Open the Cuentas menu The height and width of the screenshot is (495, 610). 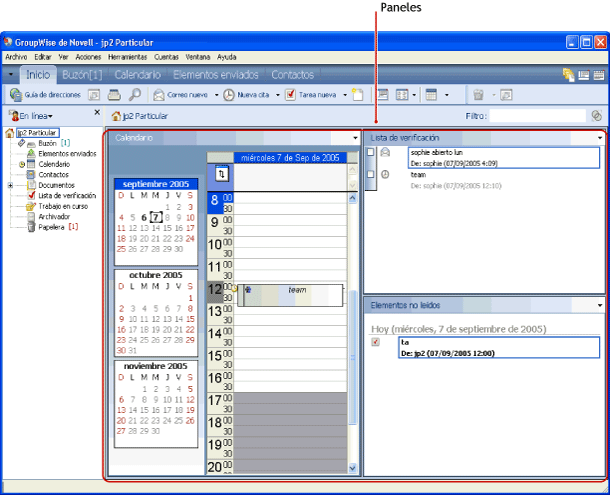[166, 57]
